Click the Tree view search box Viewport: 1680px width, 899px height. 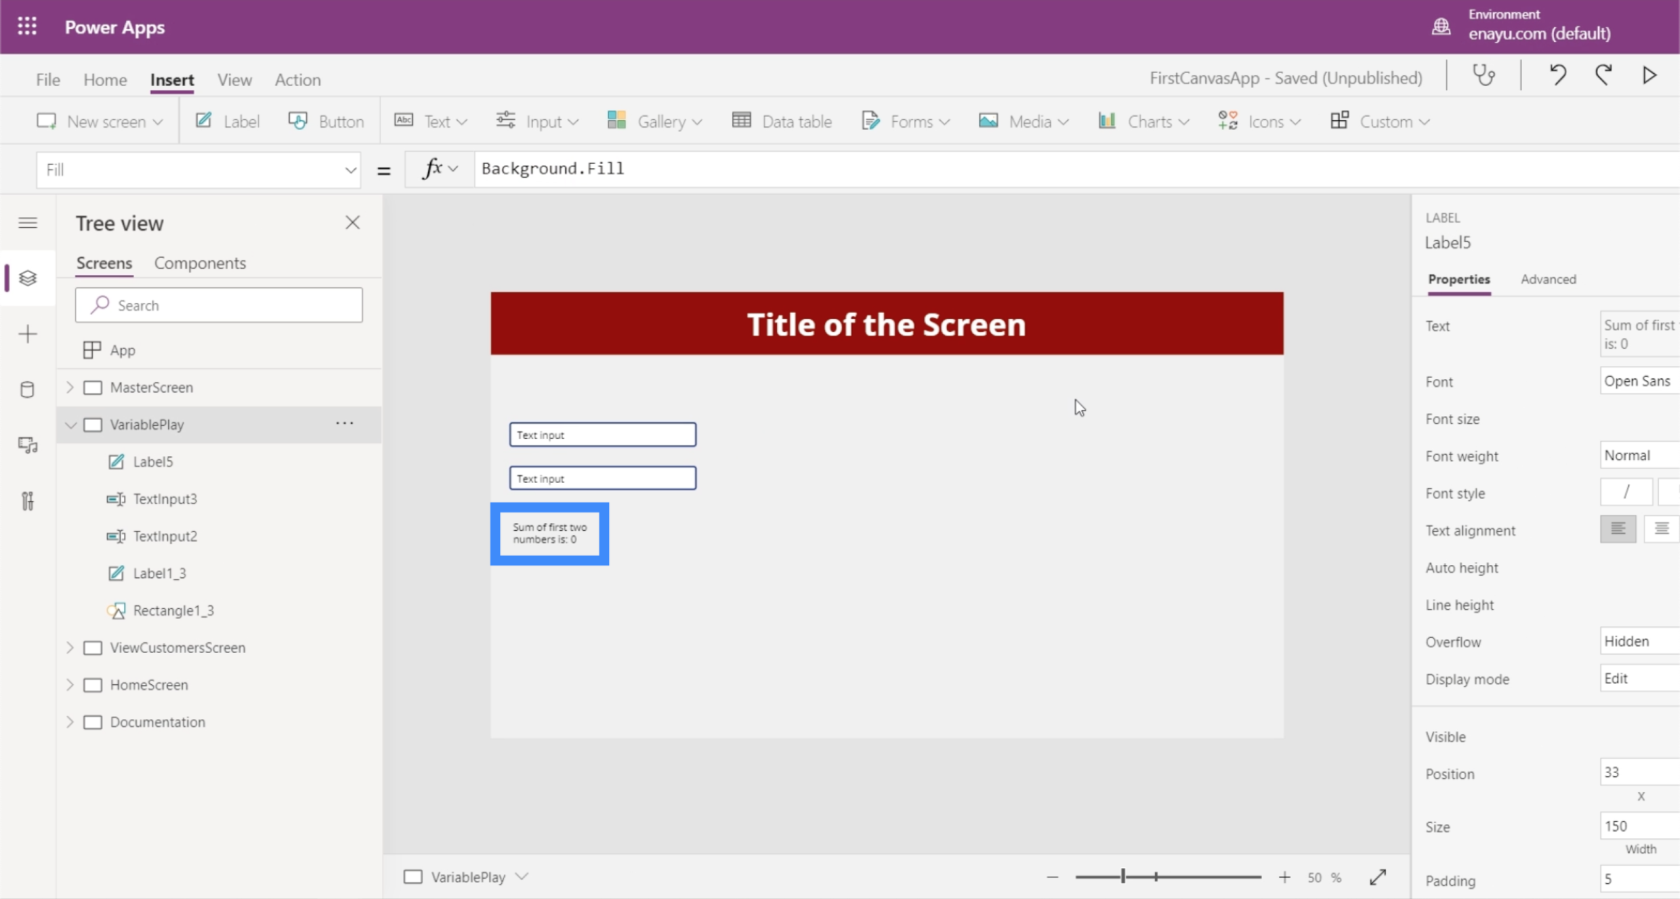pos(219,305)
